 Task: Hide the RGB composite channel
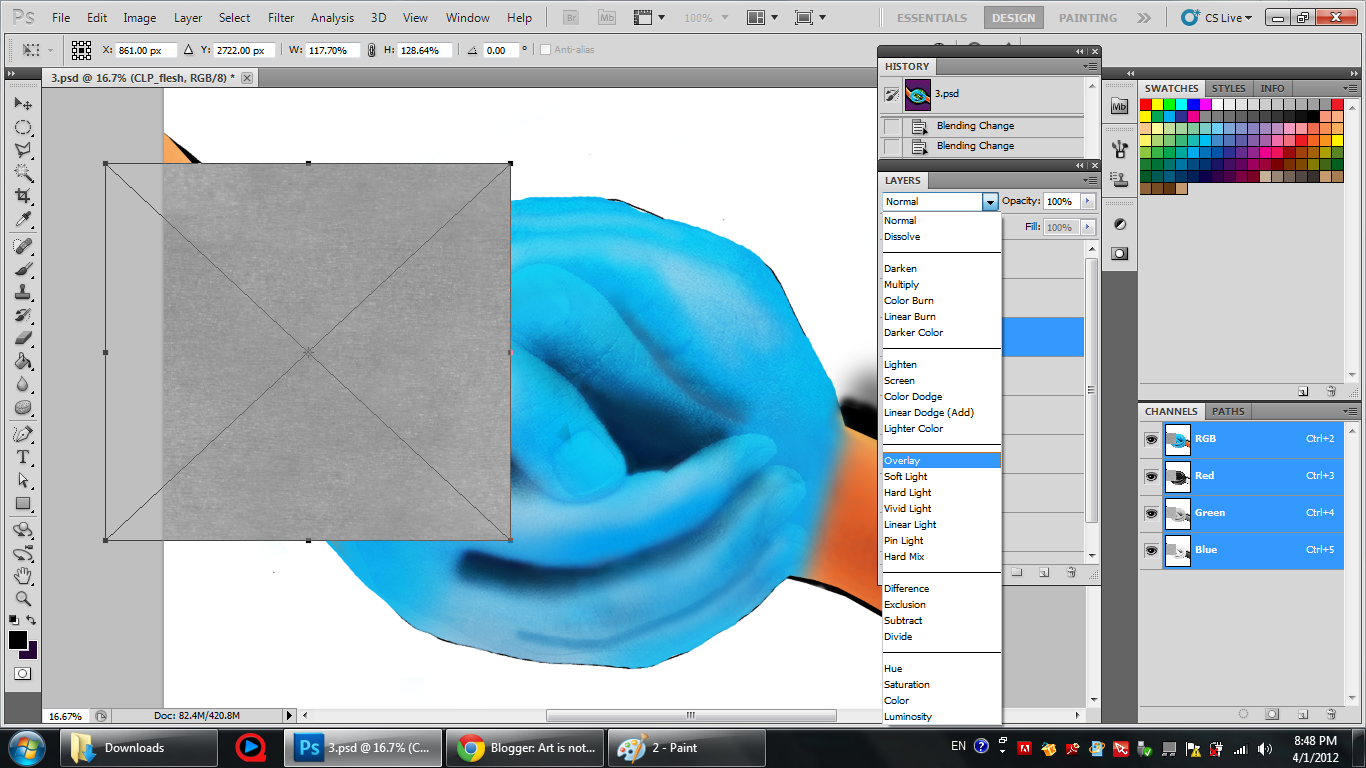coord(1151,439)
